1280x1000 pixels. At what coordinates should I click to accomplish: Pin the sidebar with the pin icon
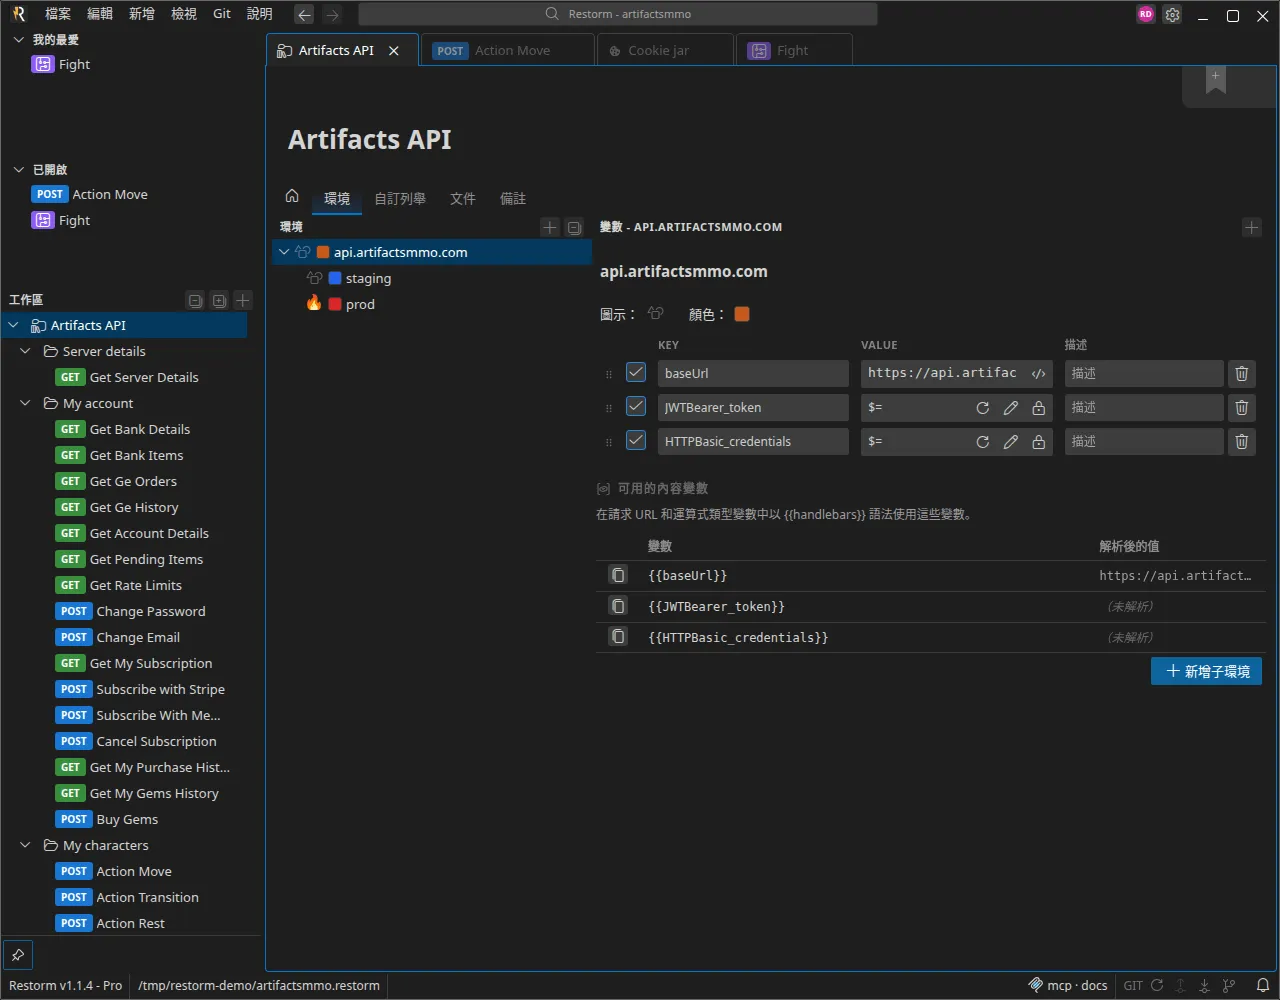coord(18,953)
